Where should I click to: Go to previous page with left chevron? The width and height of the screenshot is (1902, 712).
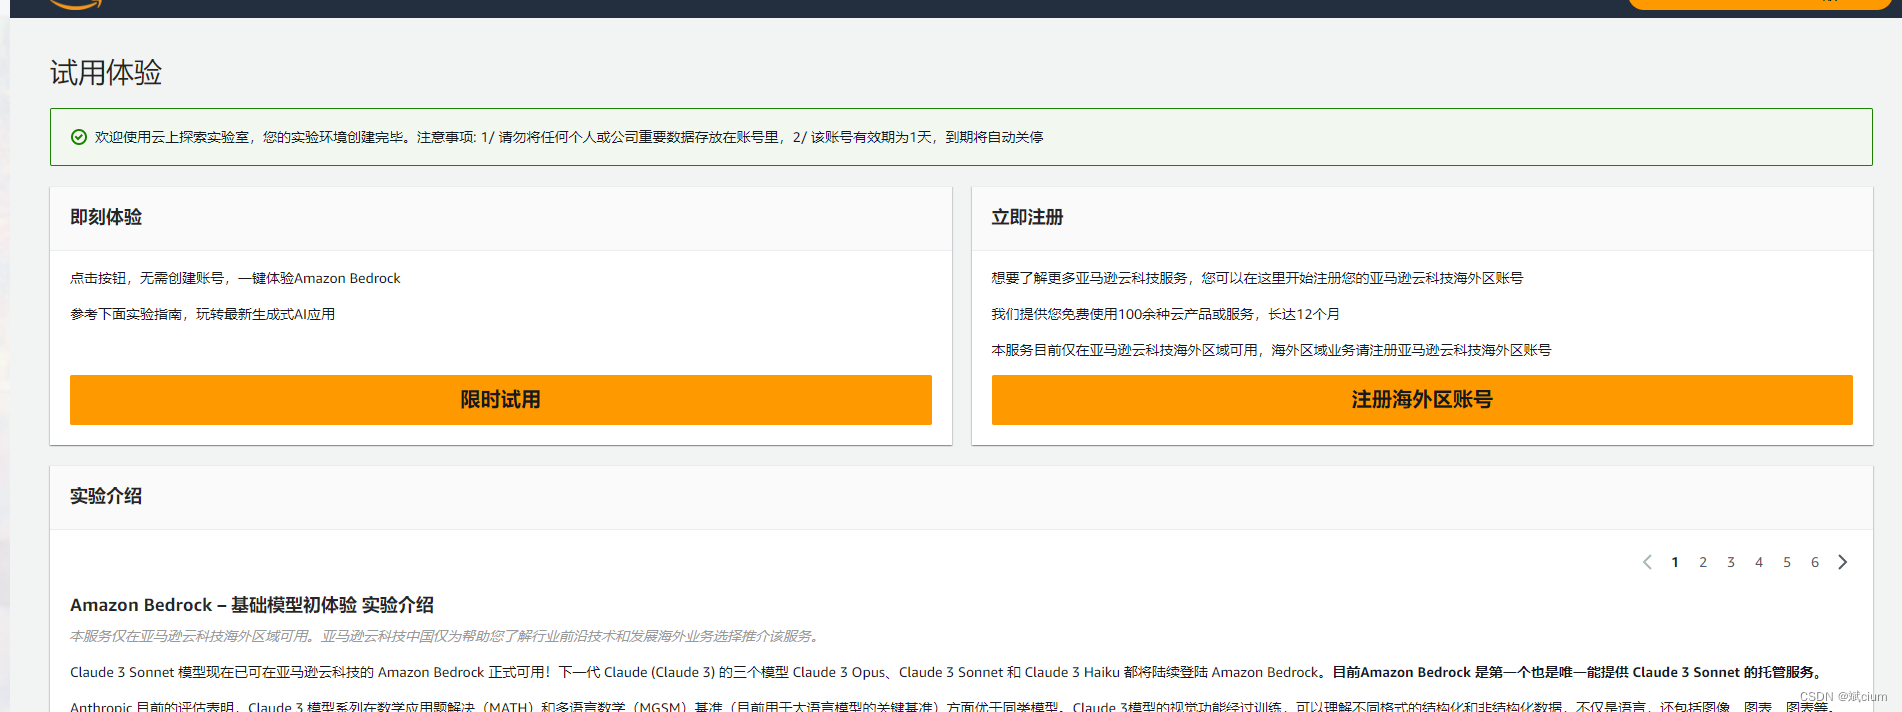pyautogui.click(x=1647, y=562)
